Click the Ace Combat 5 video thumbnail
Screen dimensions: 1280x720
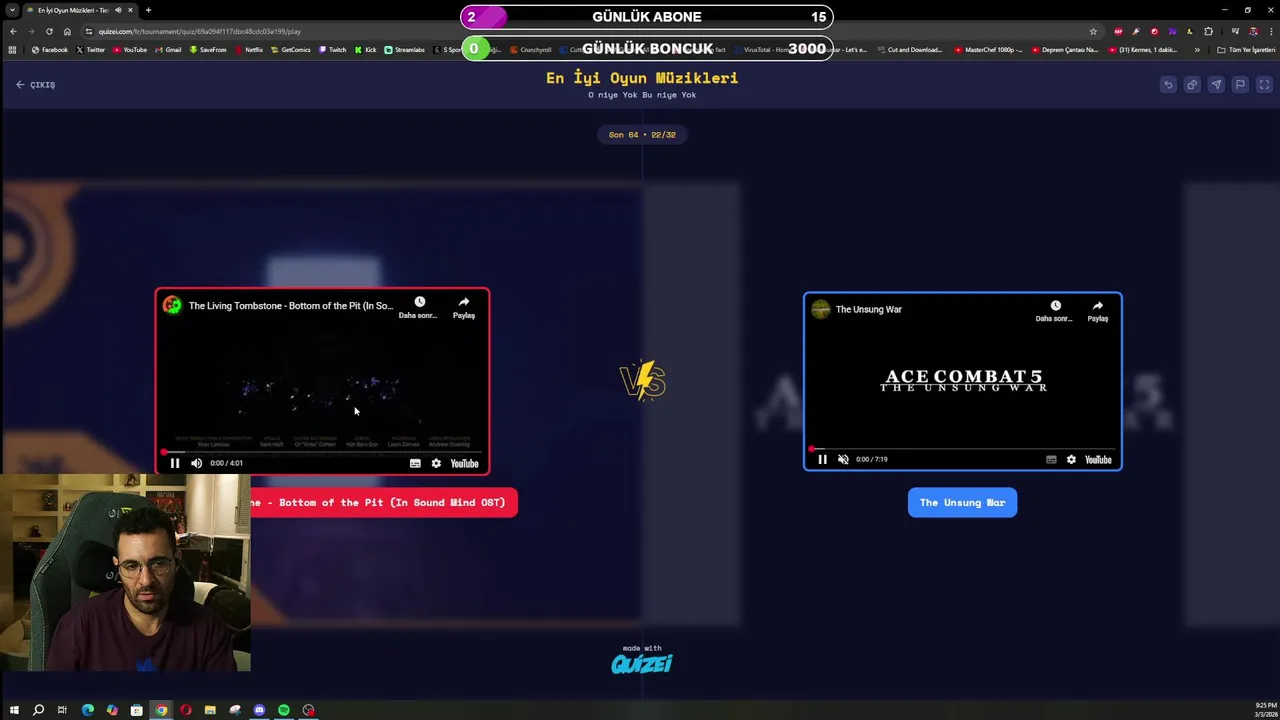click(963, 381)
